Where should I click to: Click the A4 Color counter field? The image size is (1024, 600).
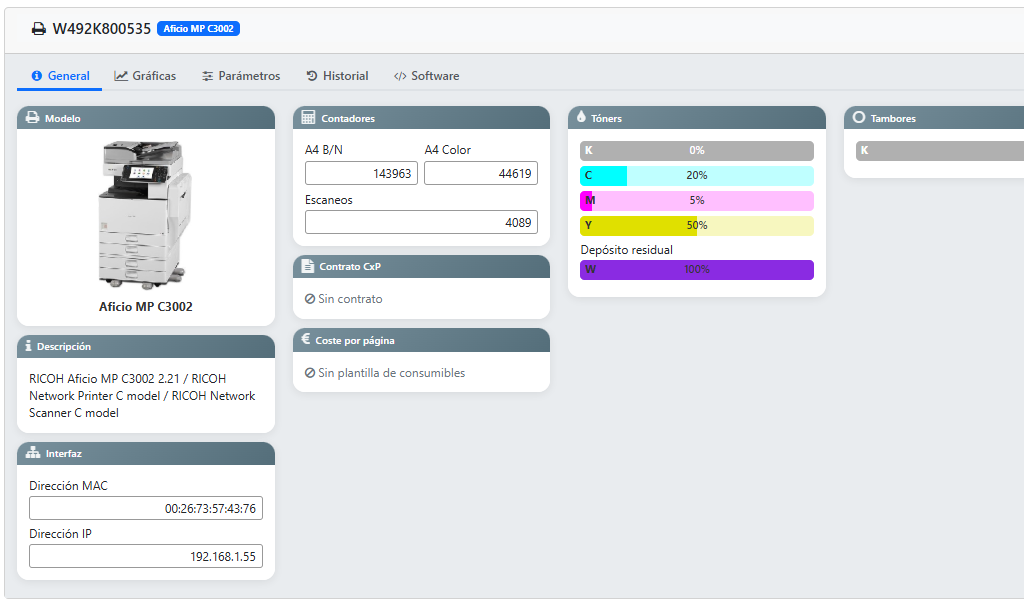coord(481,174)
